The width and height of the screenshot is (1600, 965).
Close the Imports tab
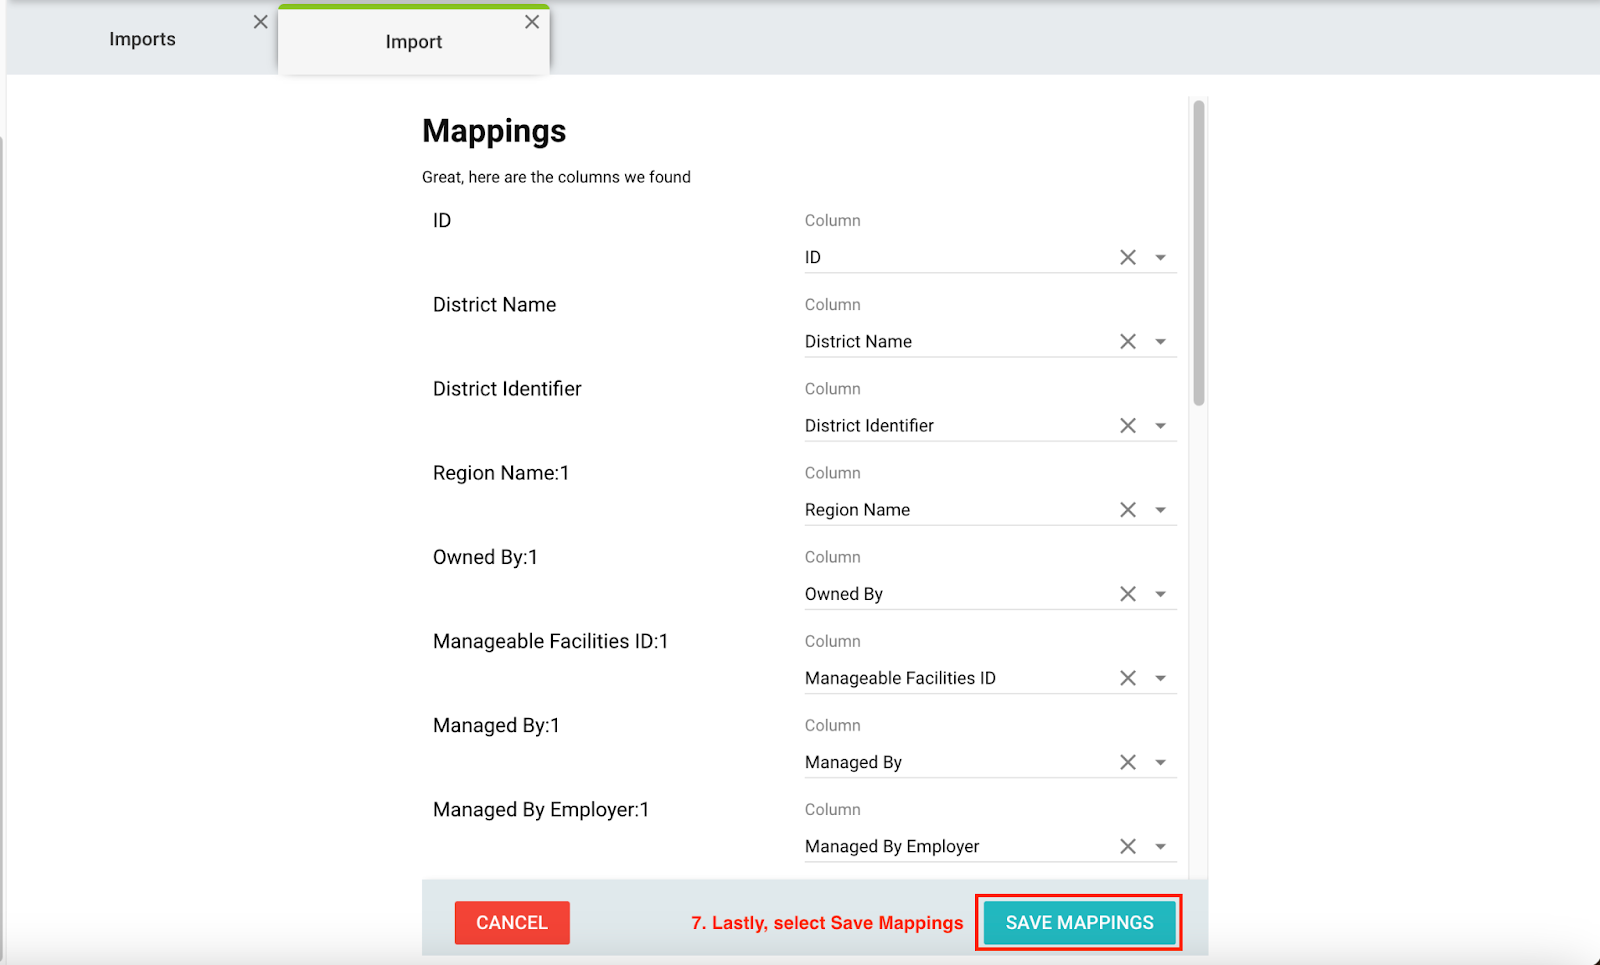pos(260,22)
